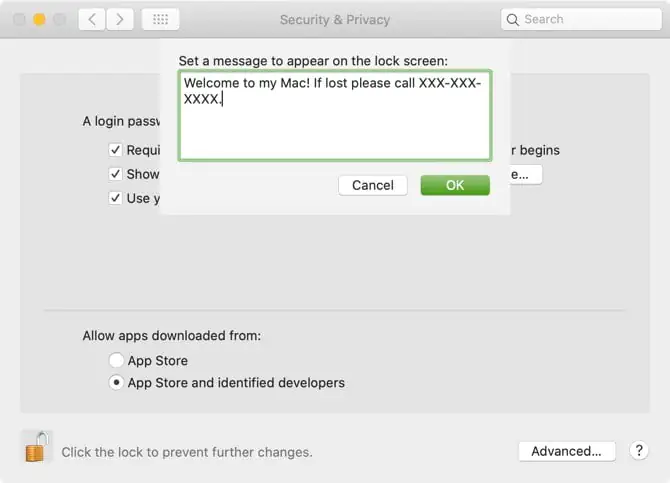Viewport: 670px width, 483px height.
Task: Click the forward navigation arrow
Action: point(121,19)
